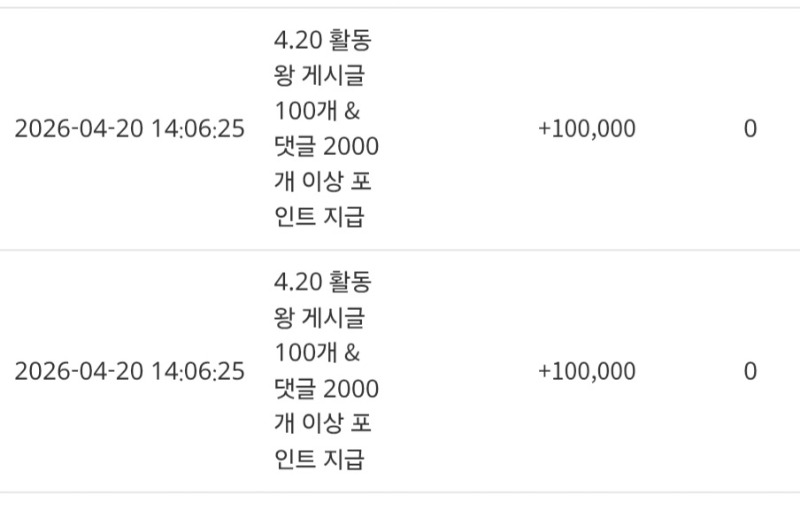Click the date 2026-04-20 in the top row
The width and height of the screenshot is (800, 511).
coord(78,130)
